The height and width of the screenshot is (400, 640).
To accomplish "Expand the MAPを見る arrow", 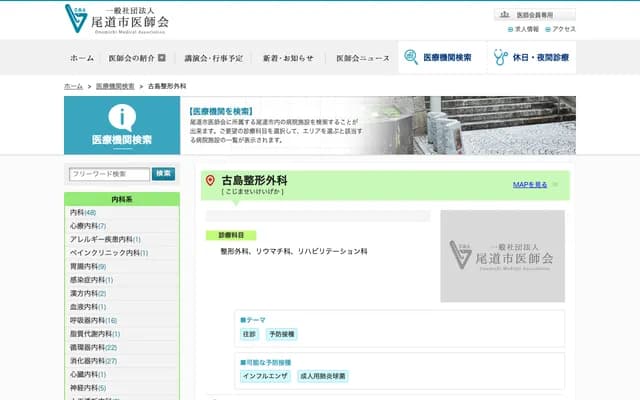I will (x=555, y=185).
